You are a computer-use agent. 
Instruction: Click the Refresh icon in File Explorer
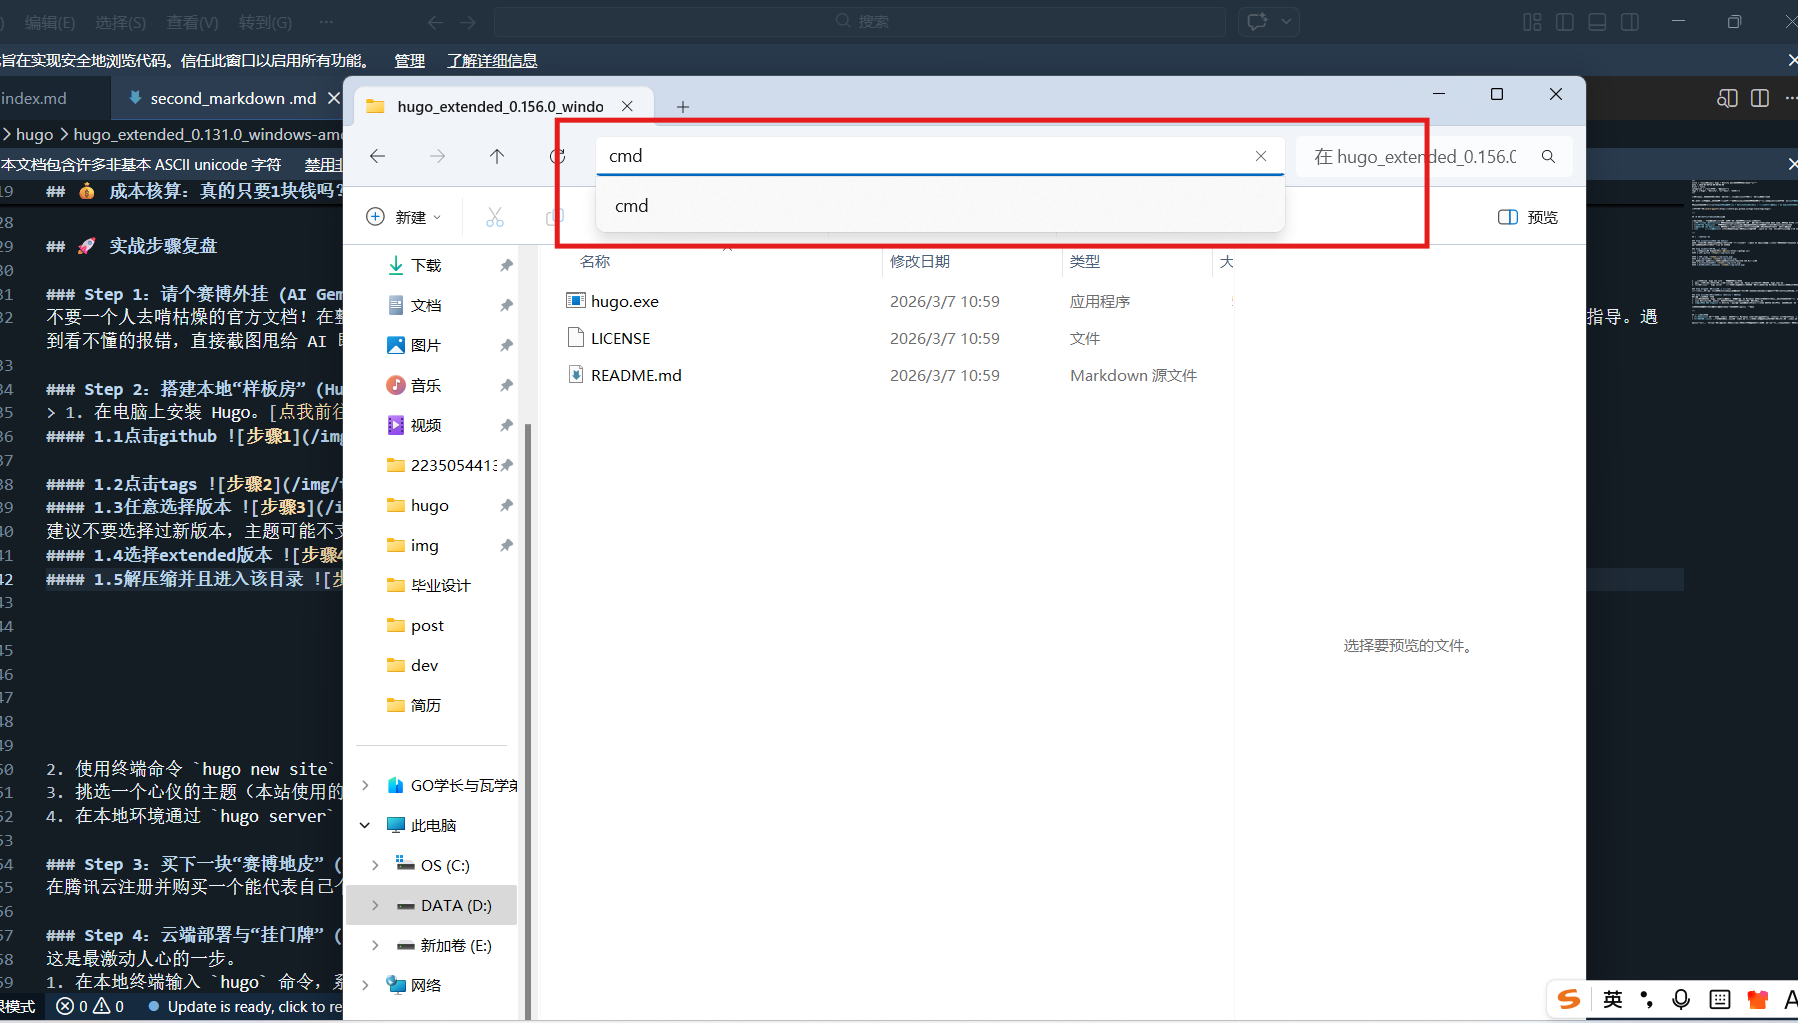coord(556,156)
